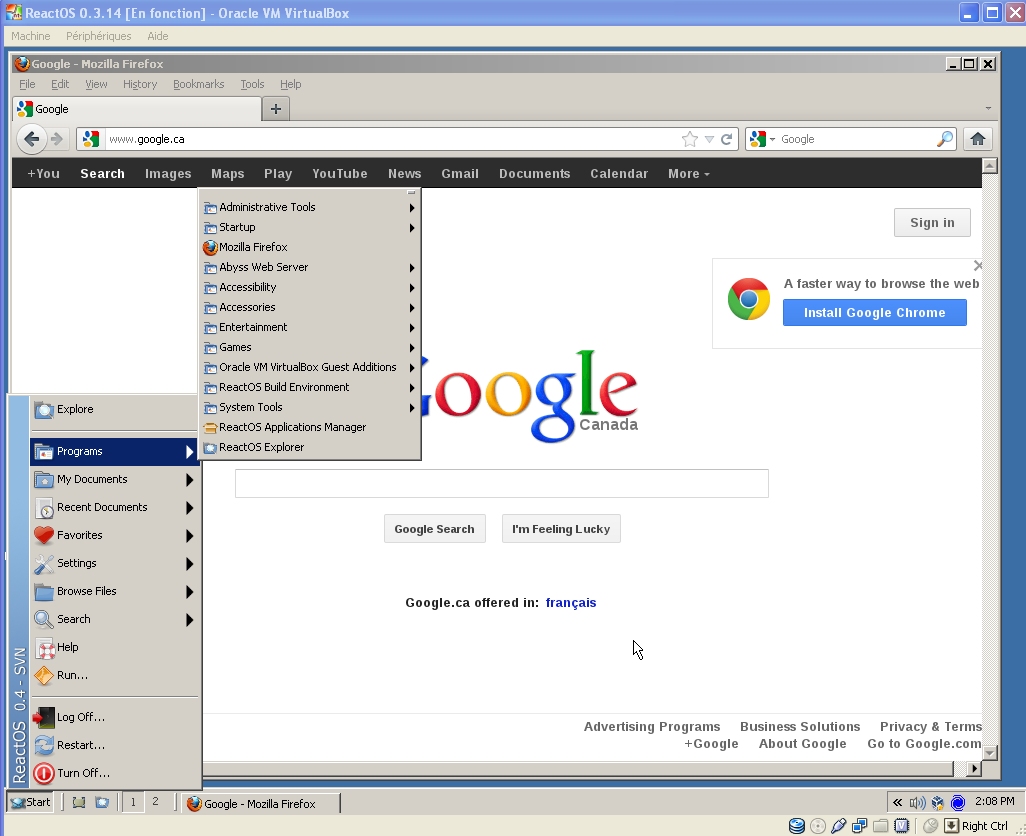1026x836 pixels.
Task: Click Install Google Chrome button
Action: tap(874, 313)
